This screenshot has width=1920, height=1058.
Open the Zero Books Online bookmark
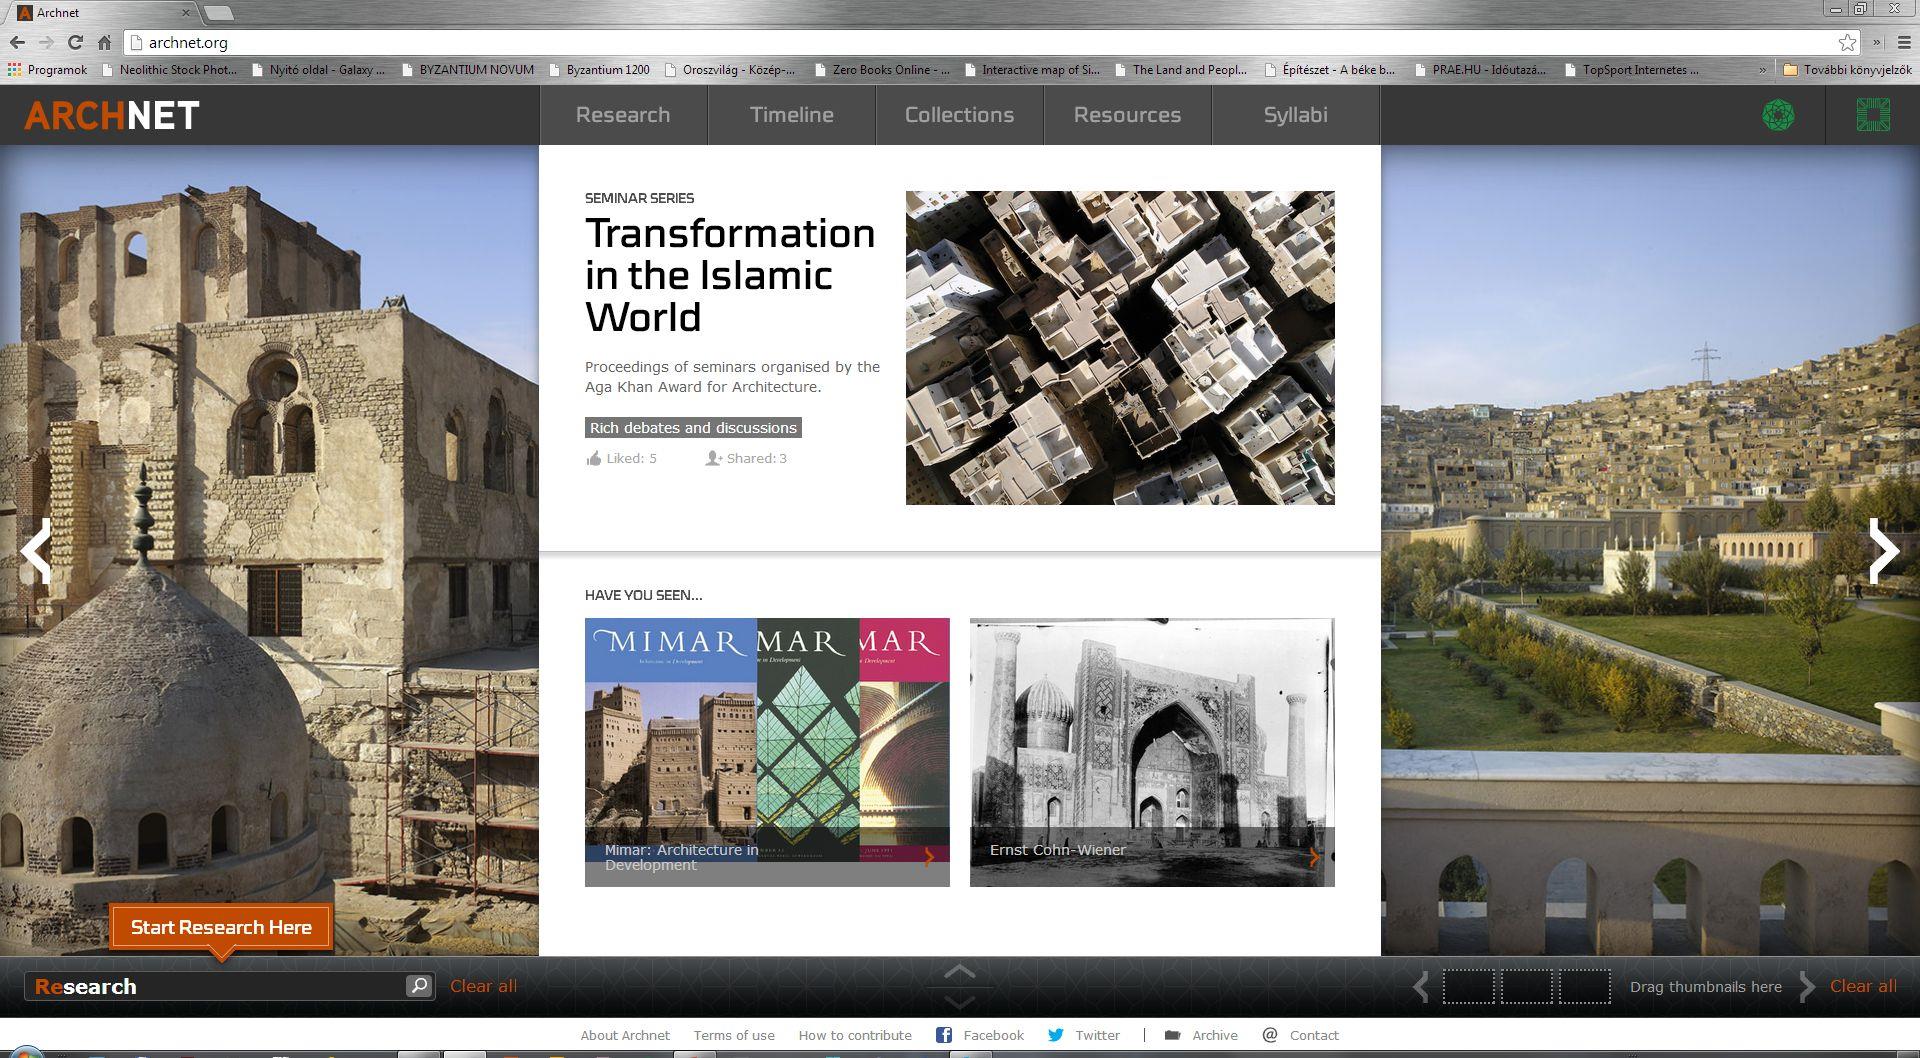[x=882, y=69]
